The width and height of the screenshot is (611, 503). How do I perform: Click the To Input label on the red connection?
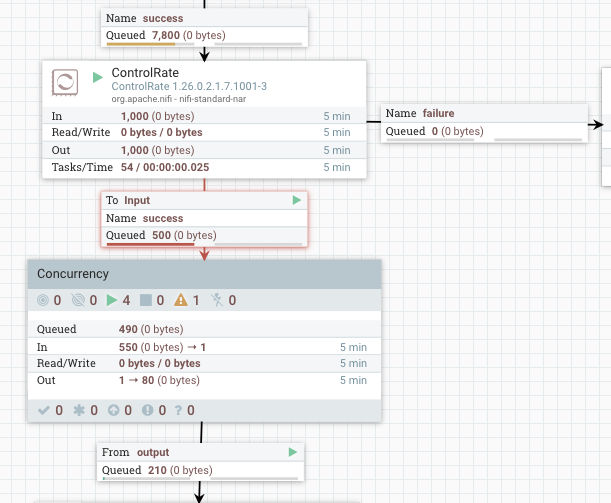128,200
